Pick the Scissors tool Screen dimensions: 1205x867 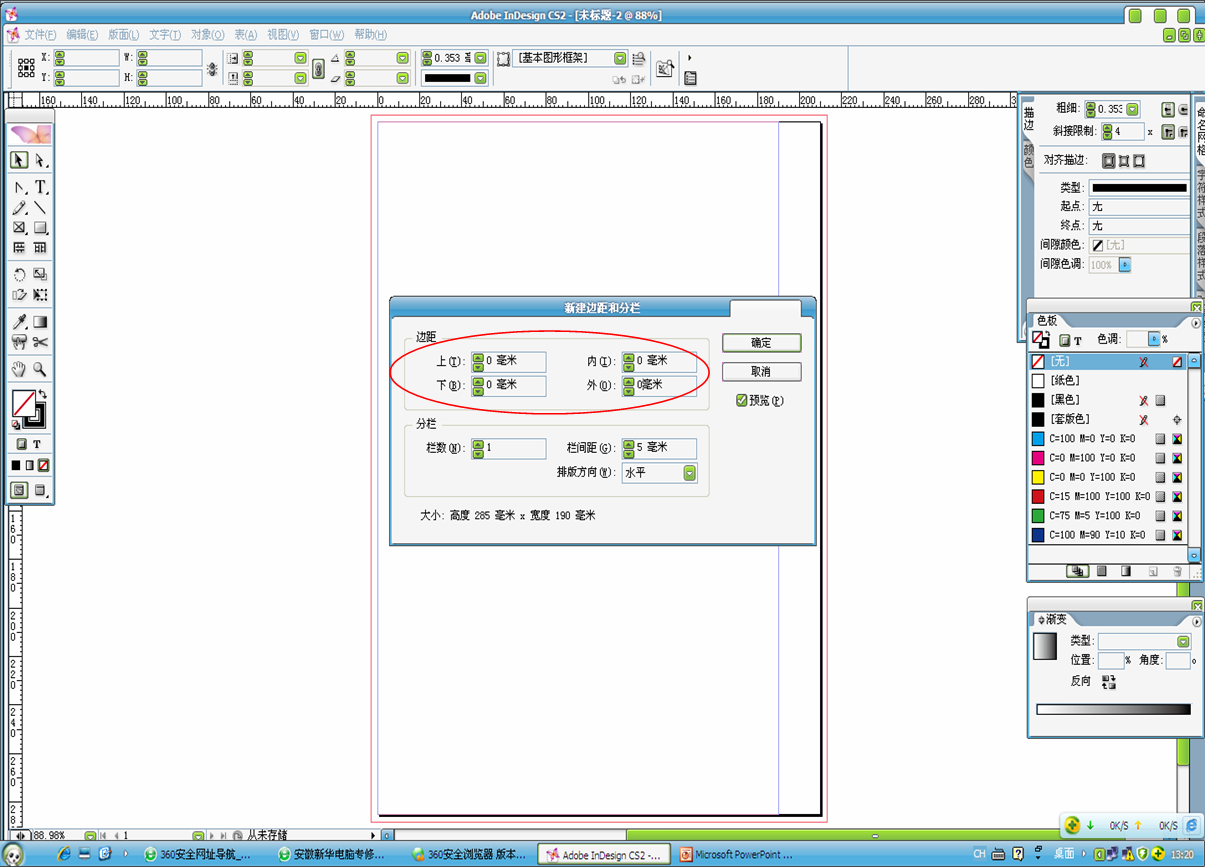click(41, 343)
